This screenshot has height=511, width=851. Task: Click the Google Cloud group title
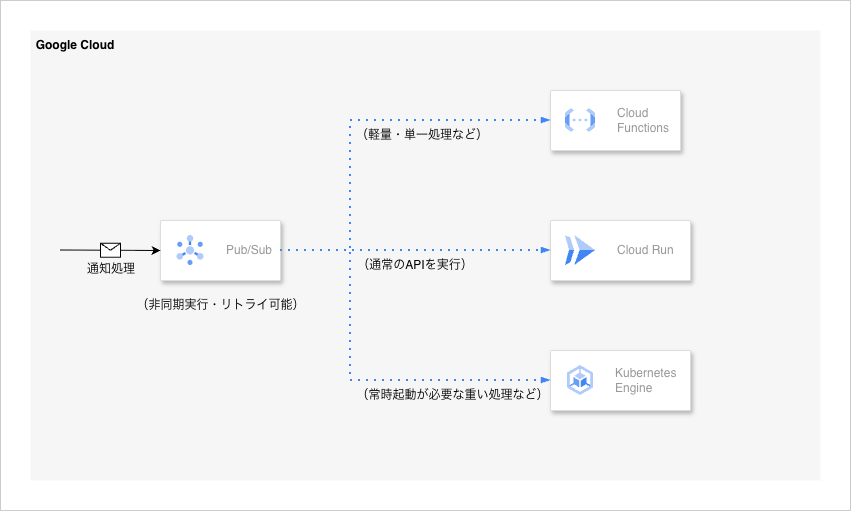[x=75, y=45]
